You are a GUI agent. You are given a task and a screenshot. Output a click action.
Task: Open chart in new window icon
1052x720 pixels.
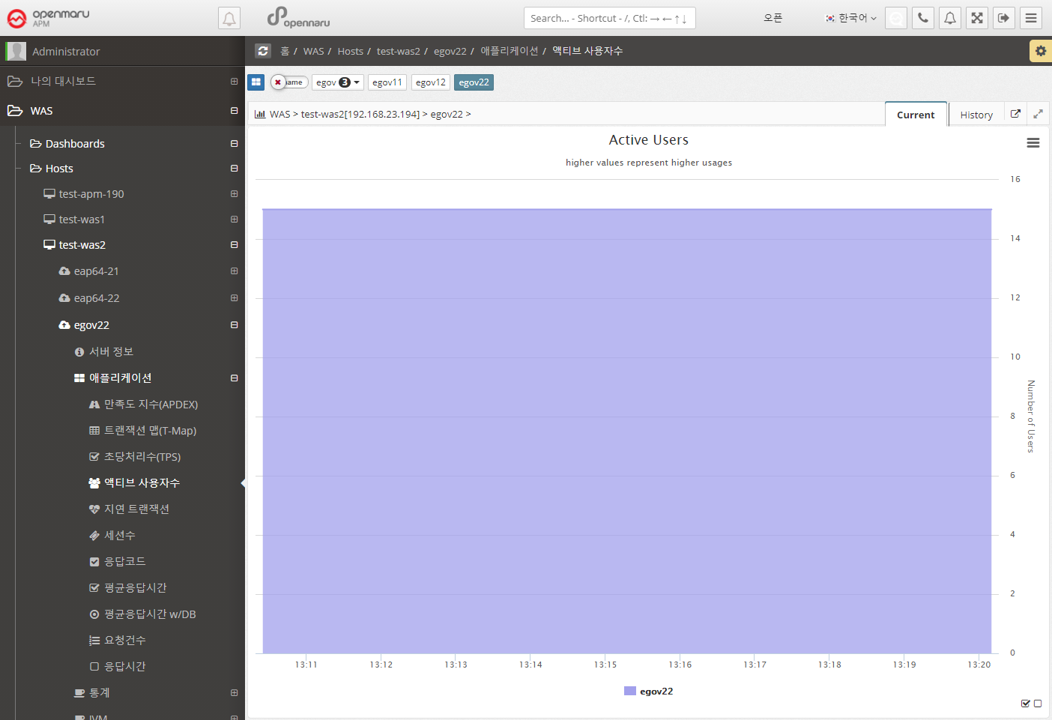1015,114
